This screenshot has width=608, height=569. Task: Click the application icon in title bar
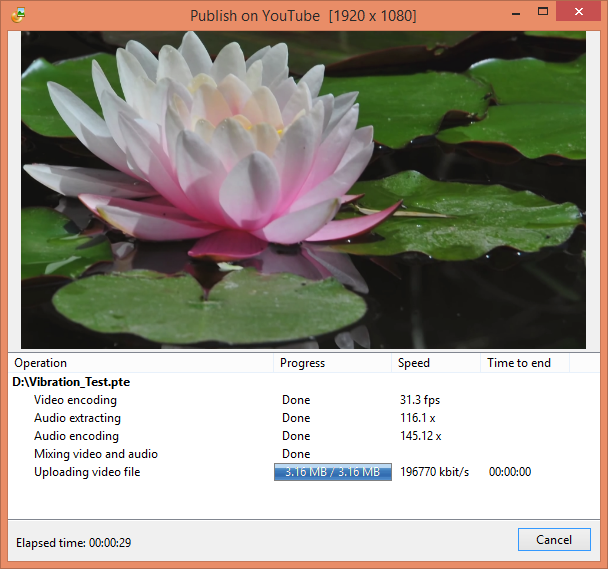click(18, 15)
